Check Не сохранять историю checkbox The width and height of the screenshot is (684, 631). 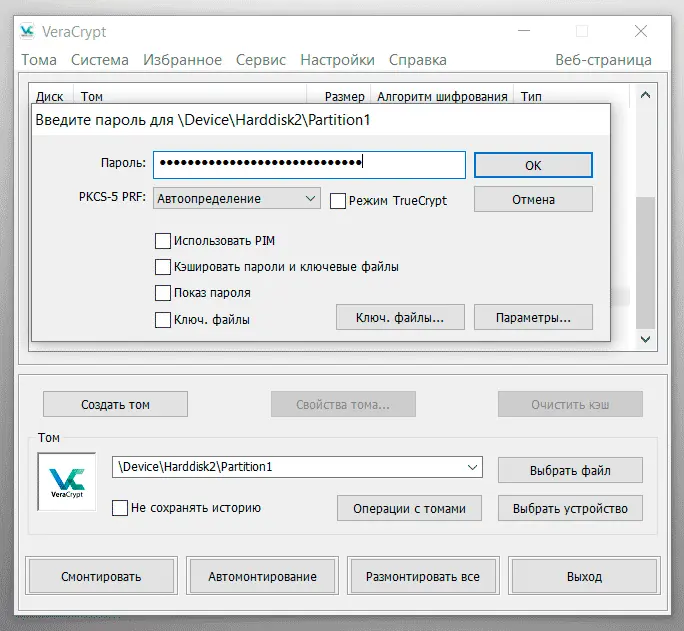(x=120, y=508)
